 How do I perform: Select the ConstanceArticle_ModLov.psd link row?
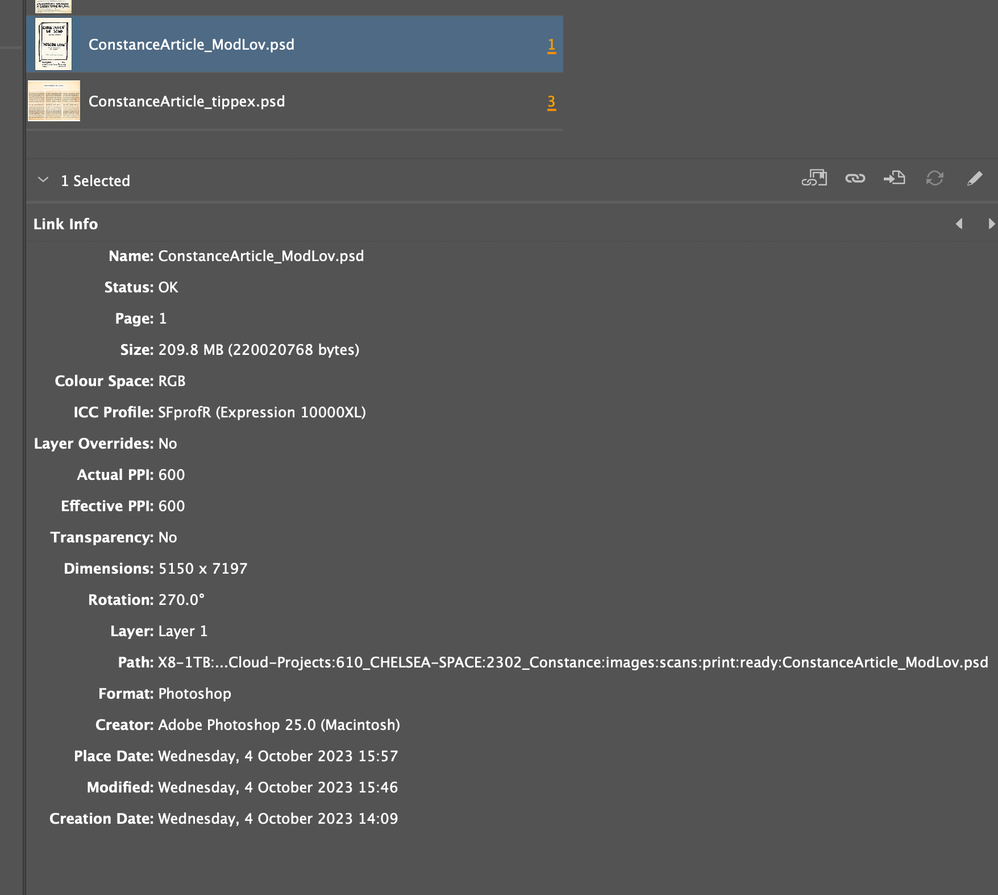point(300,45)
